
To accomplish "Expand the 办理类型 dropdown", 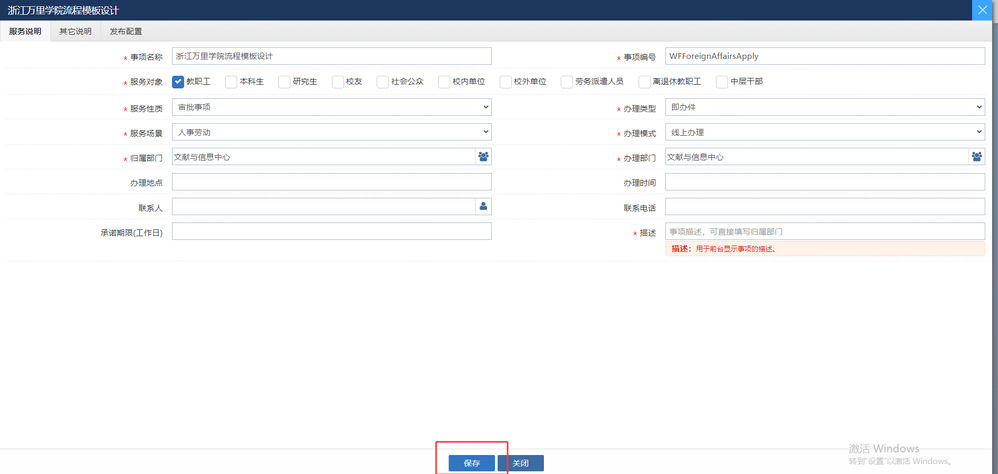I will [824, 107].
